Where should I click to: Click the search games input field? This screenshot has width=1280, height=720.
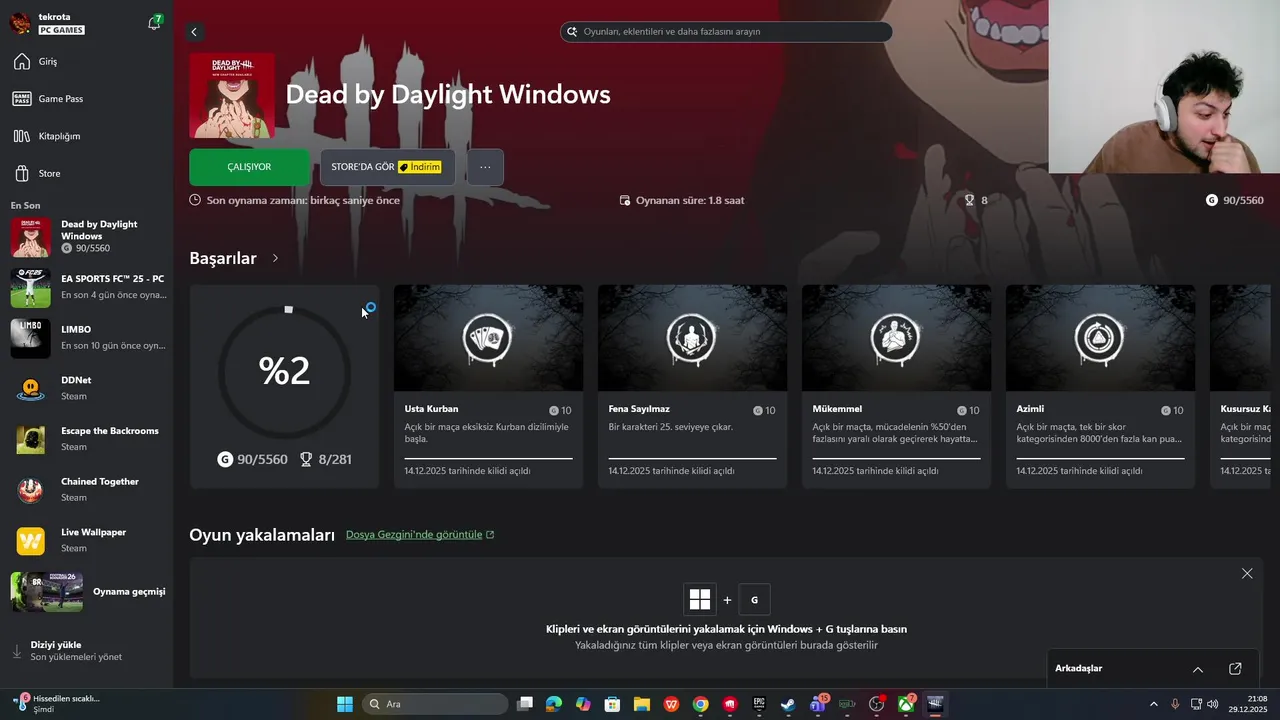pyautogui.click(x=726, y=32)
